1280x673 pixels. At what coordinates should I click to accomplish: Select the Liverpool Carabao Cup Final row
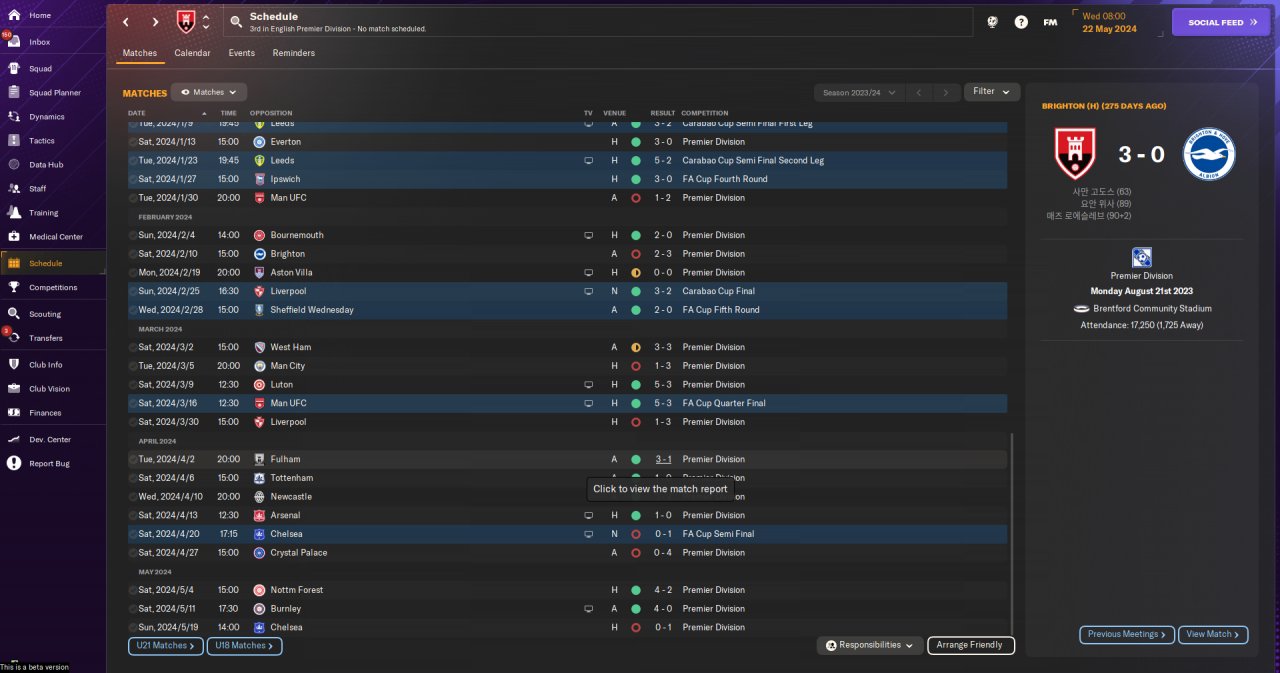567,291
